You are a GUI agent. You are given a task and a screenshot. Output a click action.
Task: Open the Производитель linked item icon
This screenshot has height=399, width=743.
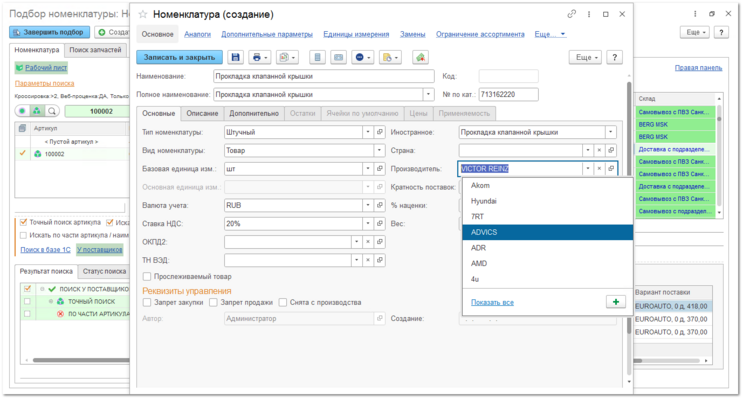point(611,169)
